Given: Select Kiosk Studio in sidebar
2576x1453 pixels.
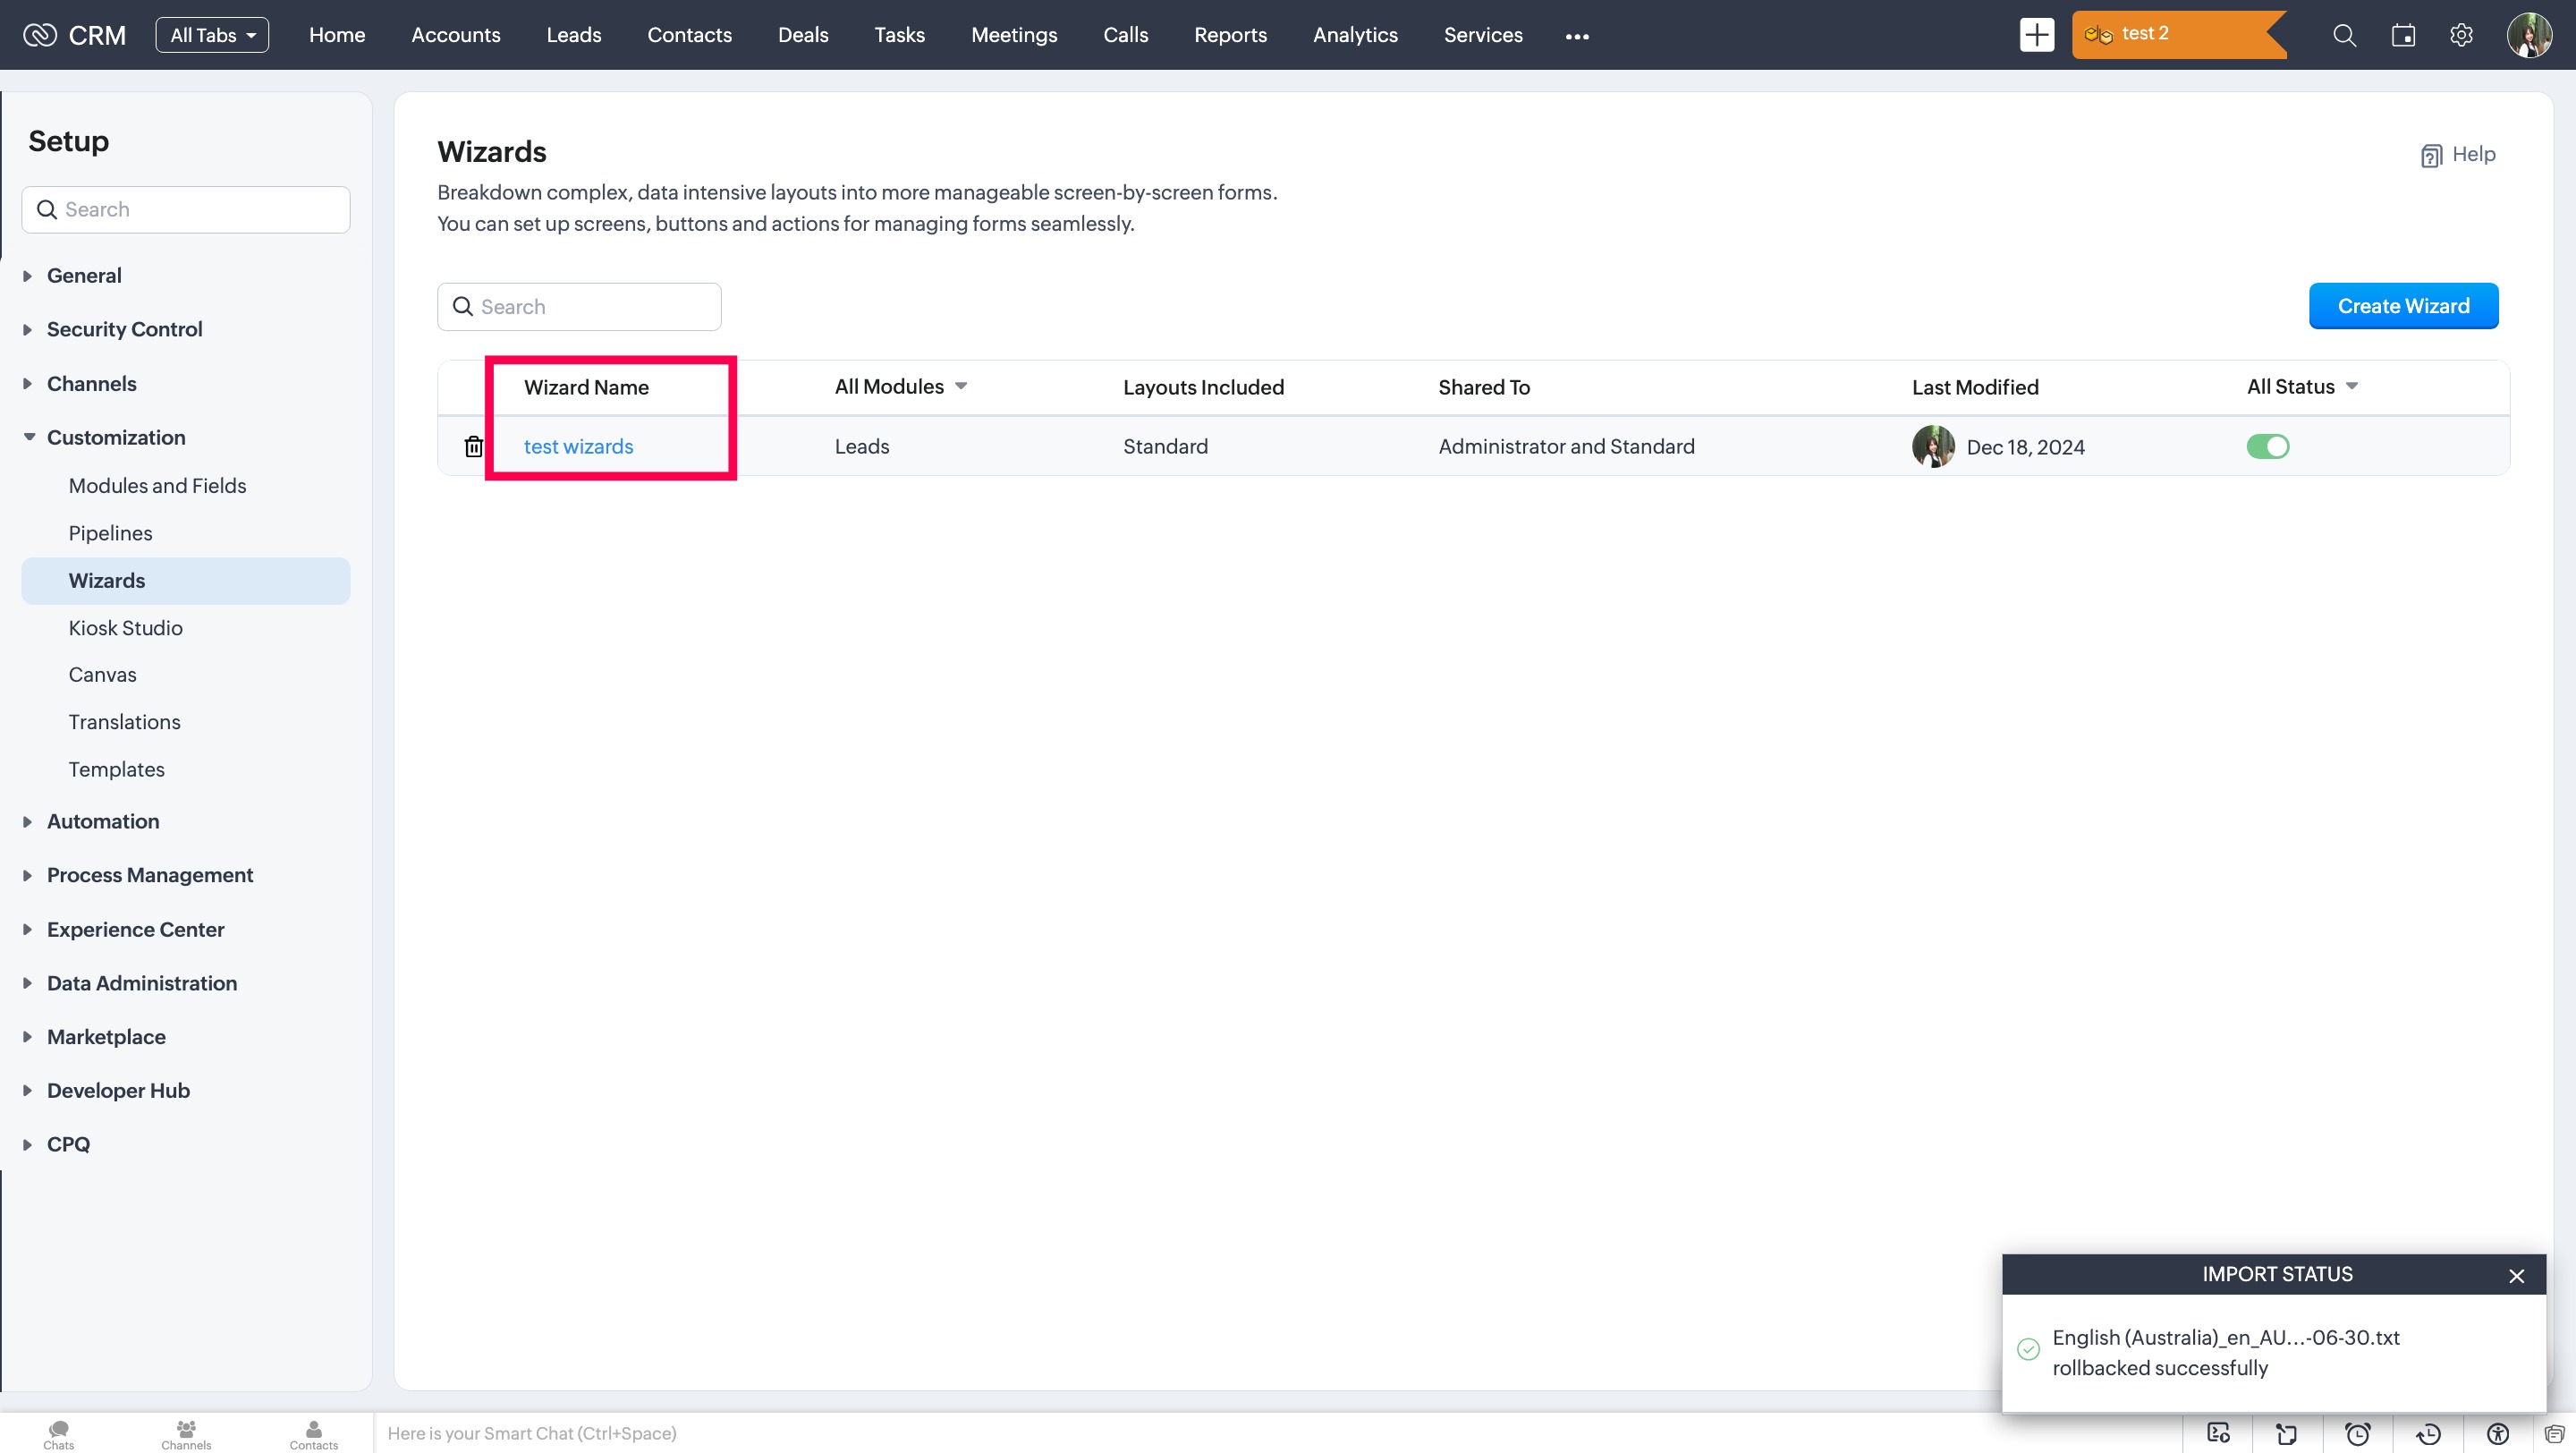Looking at the screenshot, I should pos(125,628).
